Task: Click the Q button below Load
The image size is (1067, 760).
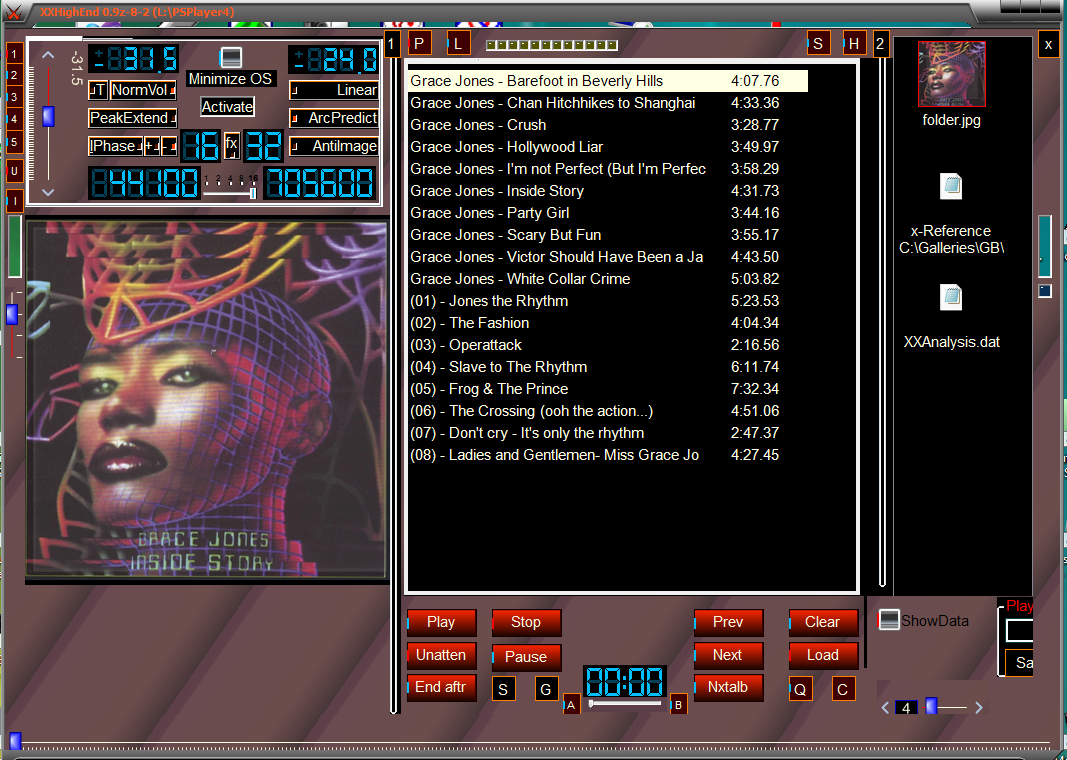Action: [x=800, y=689]
